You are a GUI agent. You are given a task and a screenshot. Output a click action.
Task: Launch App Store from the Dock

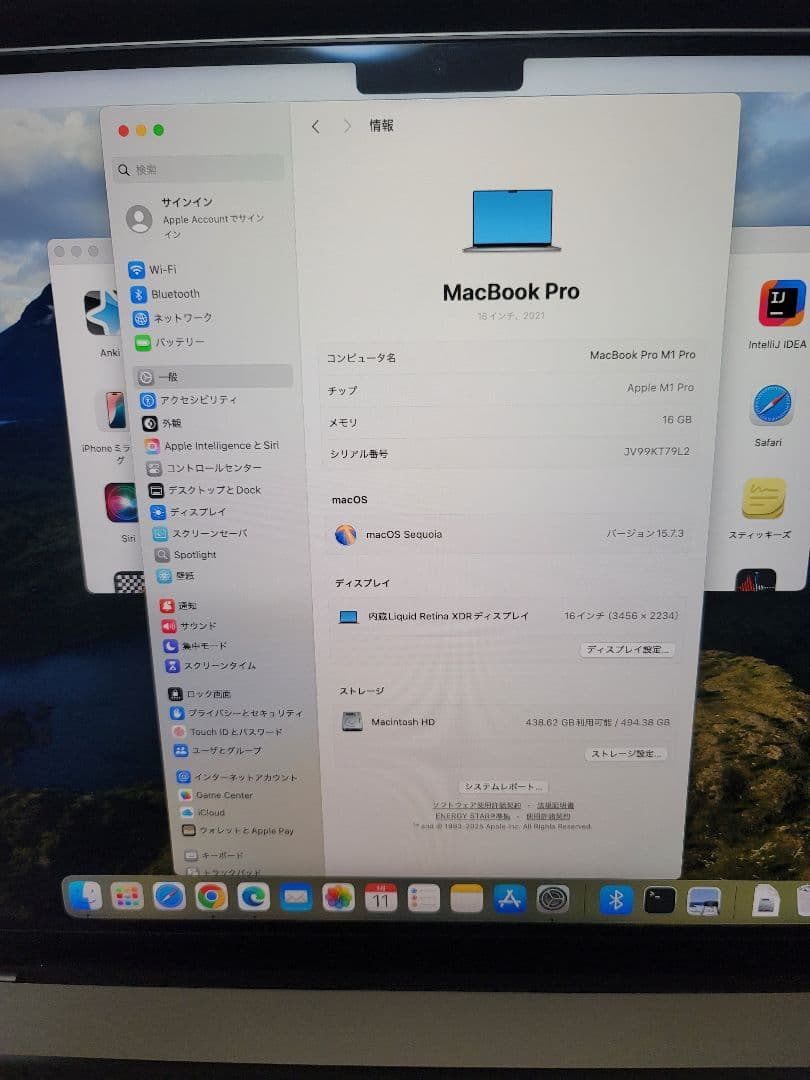pyautogui.click(x=512, y=898)
